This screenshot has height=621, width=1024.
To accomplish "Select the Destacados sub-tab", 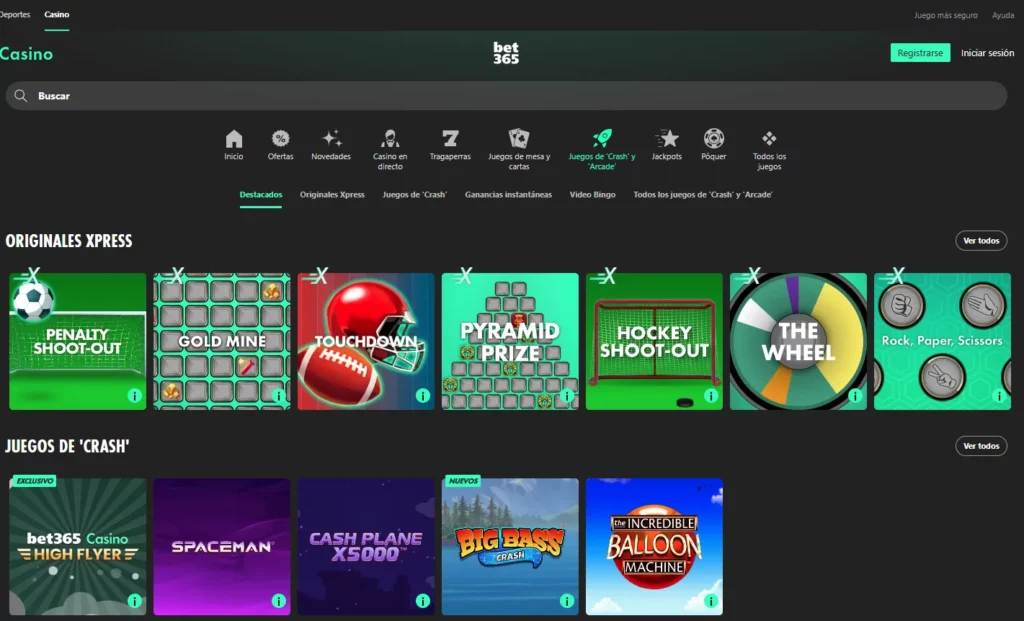I will click(261, 195).
